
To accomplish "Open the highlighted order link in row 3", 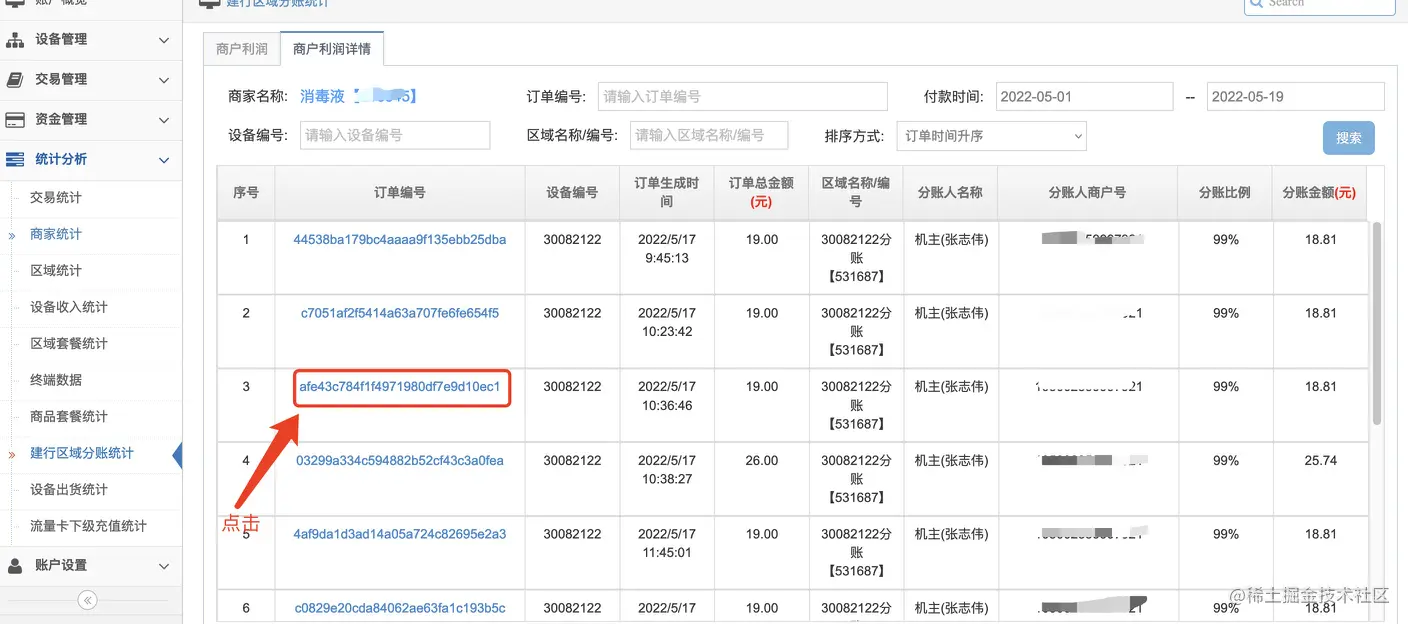I will coord(401,387).
